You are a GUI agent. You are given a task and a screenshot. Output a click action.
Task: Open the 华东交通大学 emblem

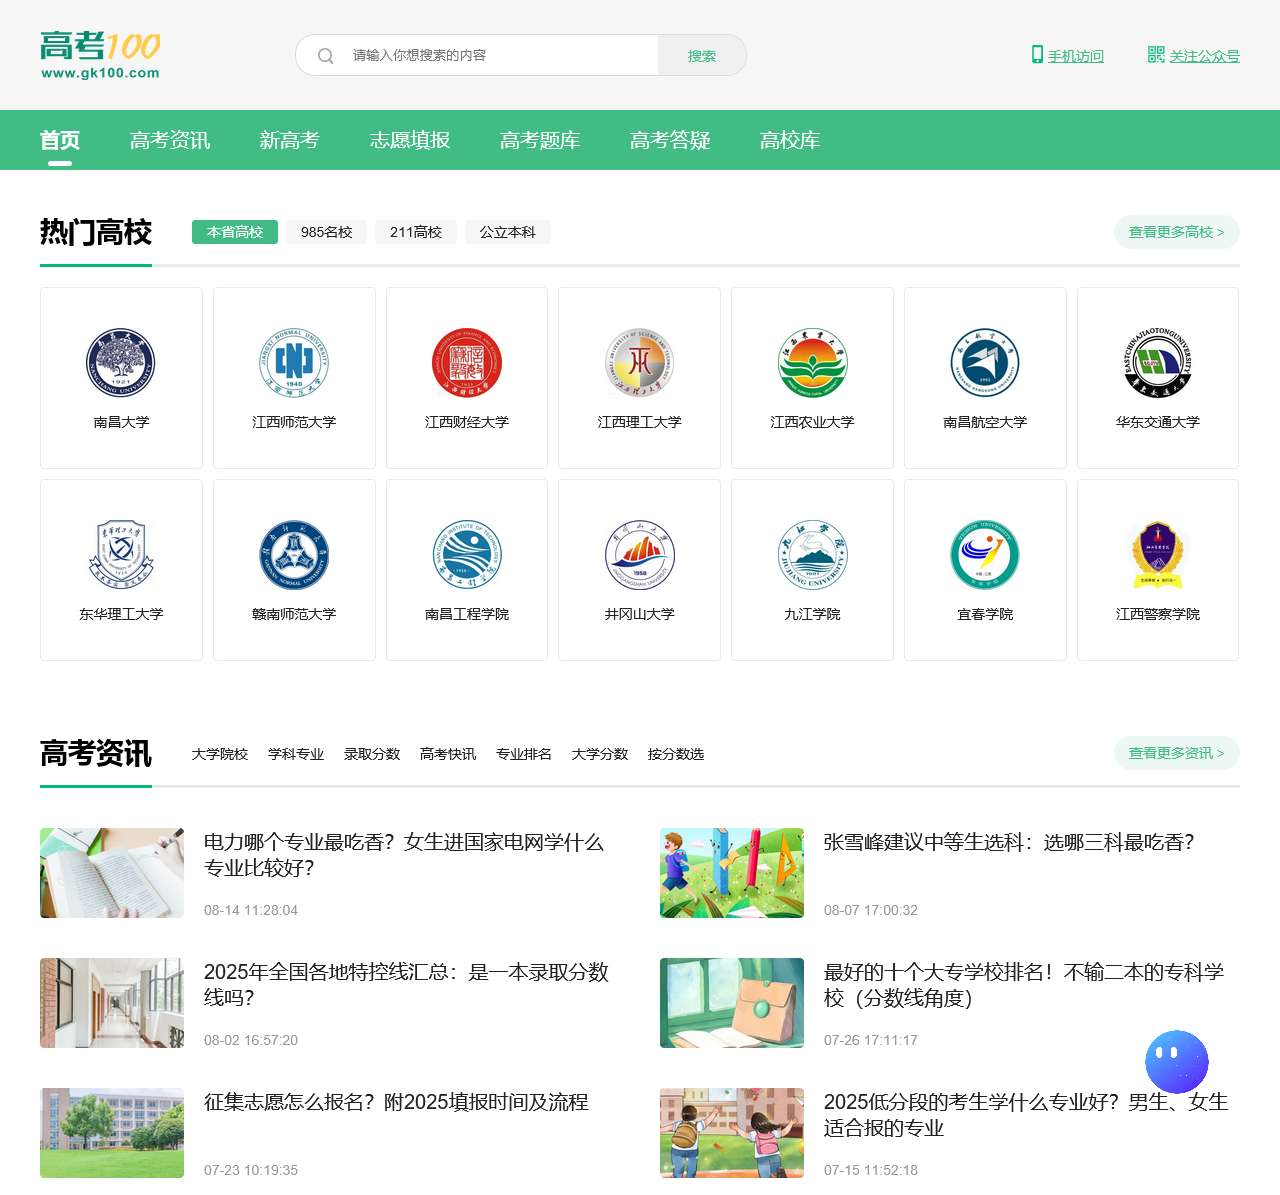pos(1158,362)
